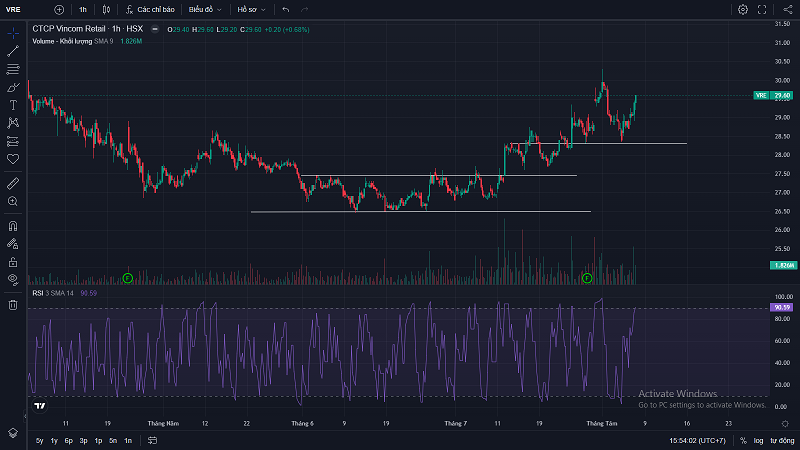Select the 5y date range
The image size is (800, 450).
point(39,440)
